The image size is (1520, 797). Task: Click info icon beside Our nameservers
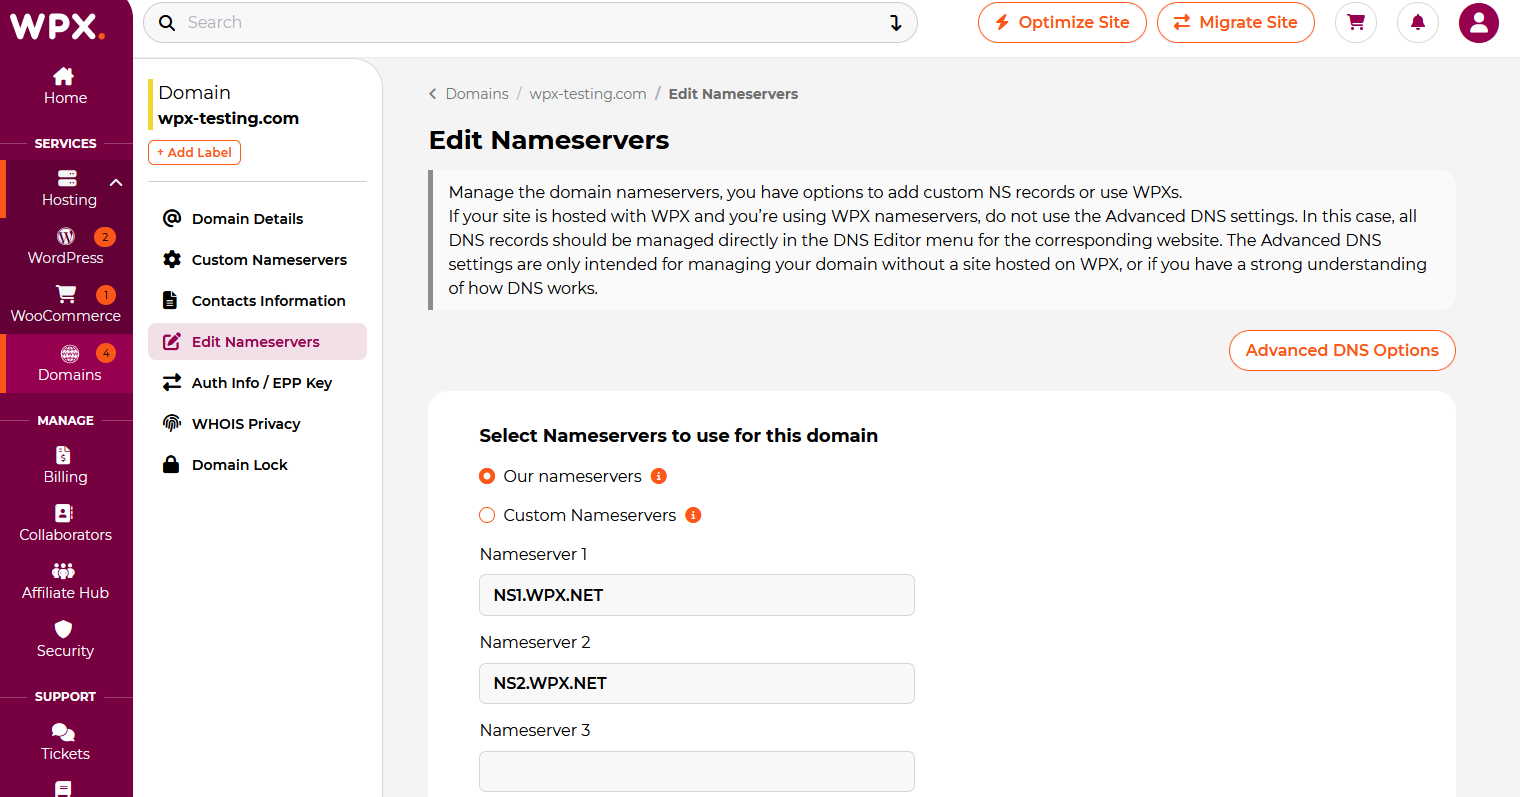click(x=659, y=476)
